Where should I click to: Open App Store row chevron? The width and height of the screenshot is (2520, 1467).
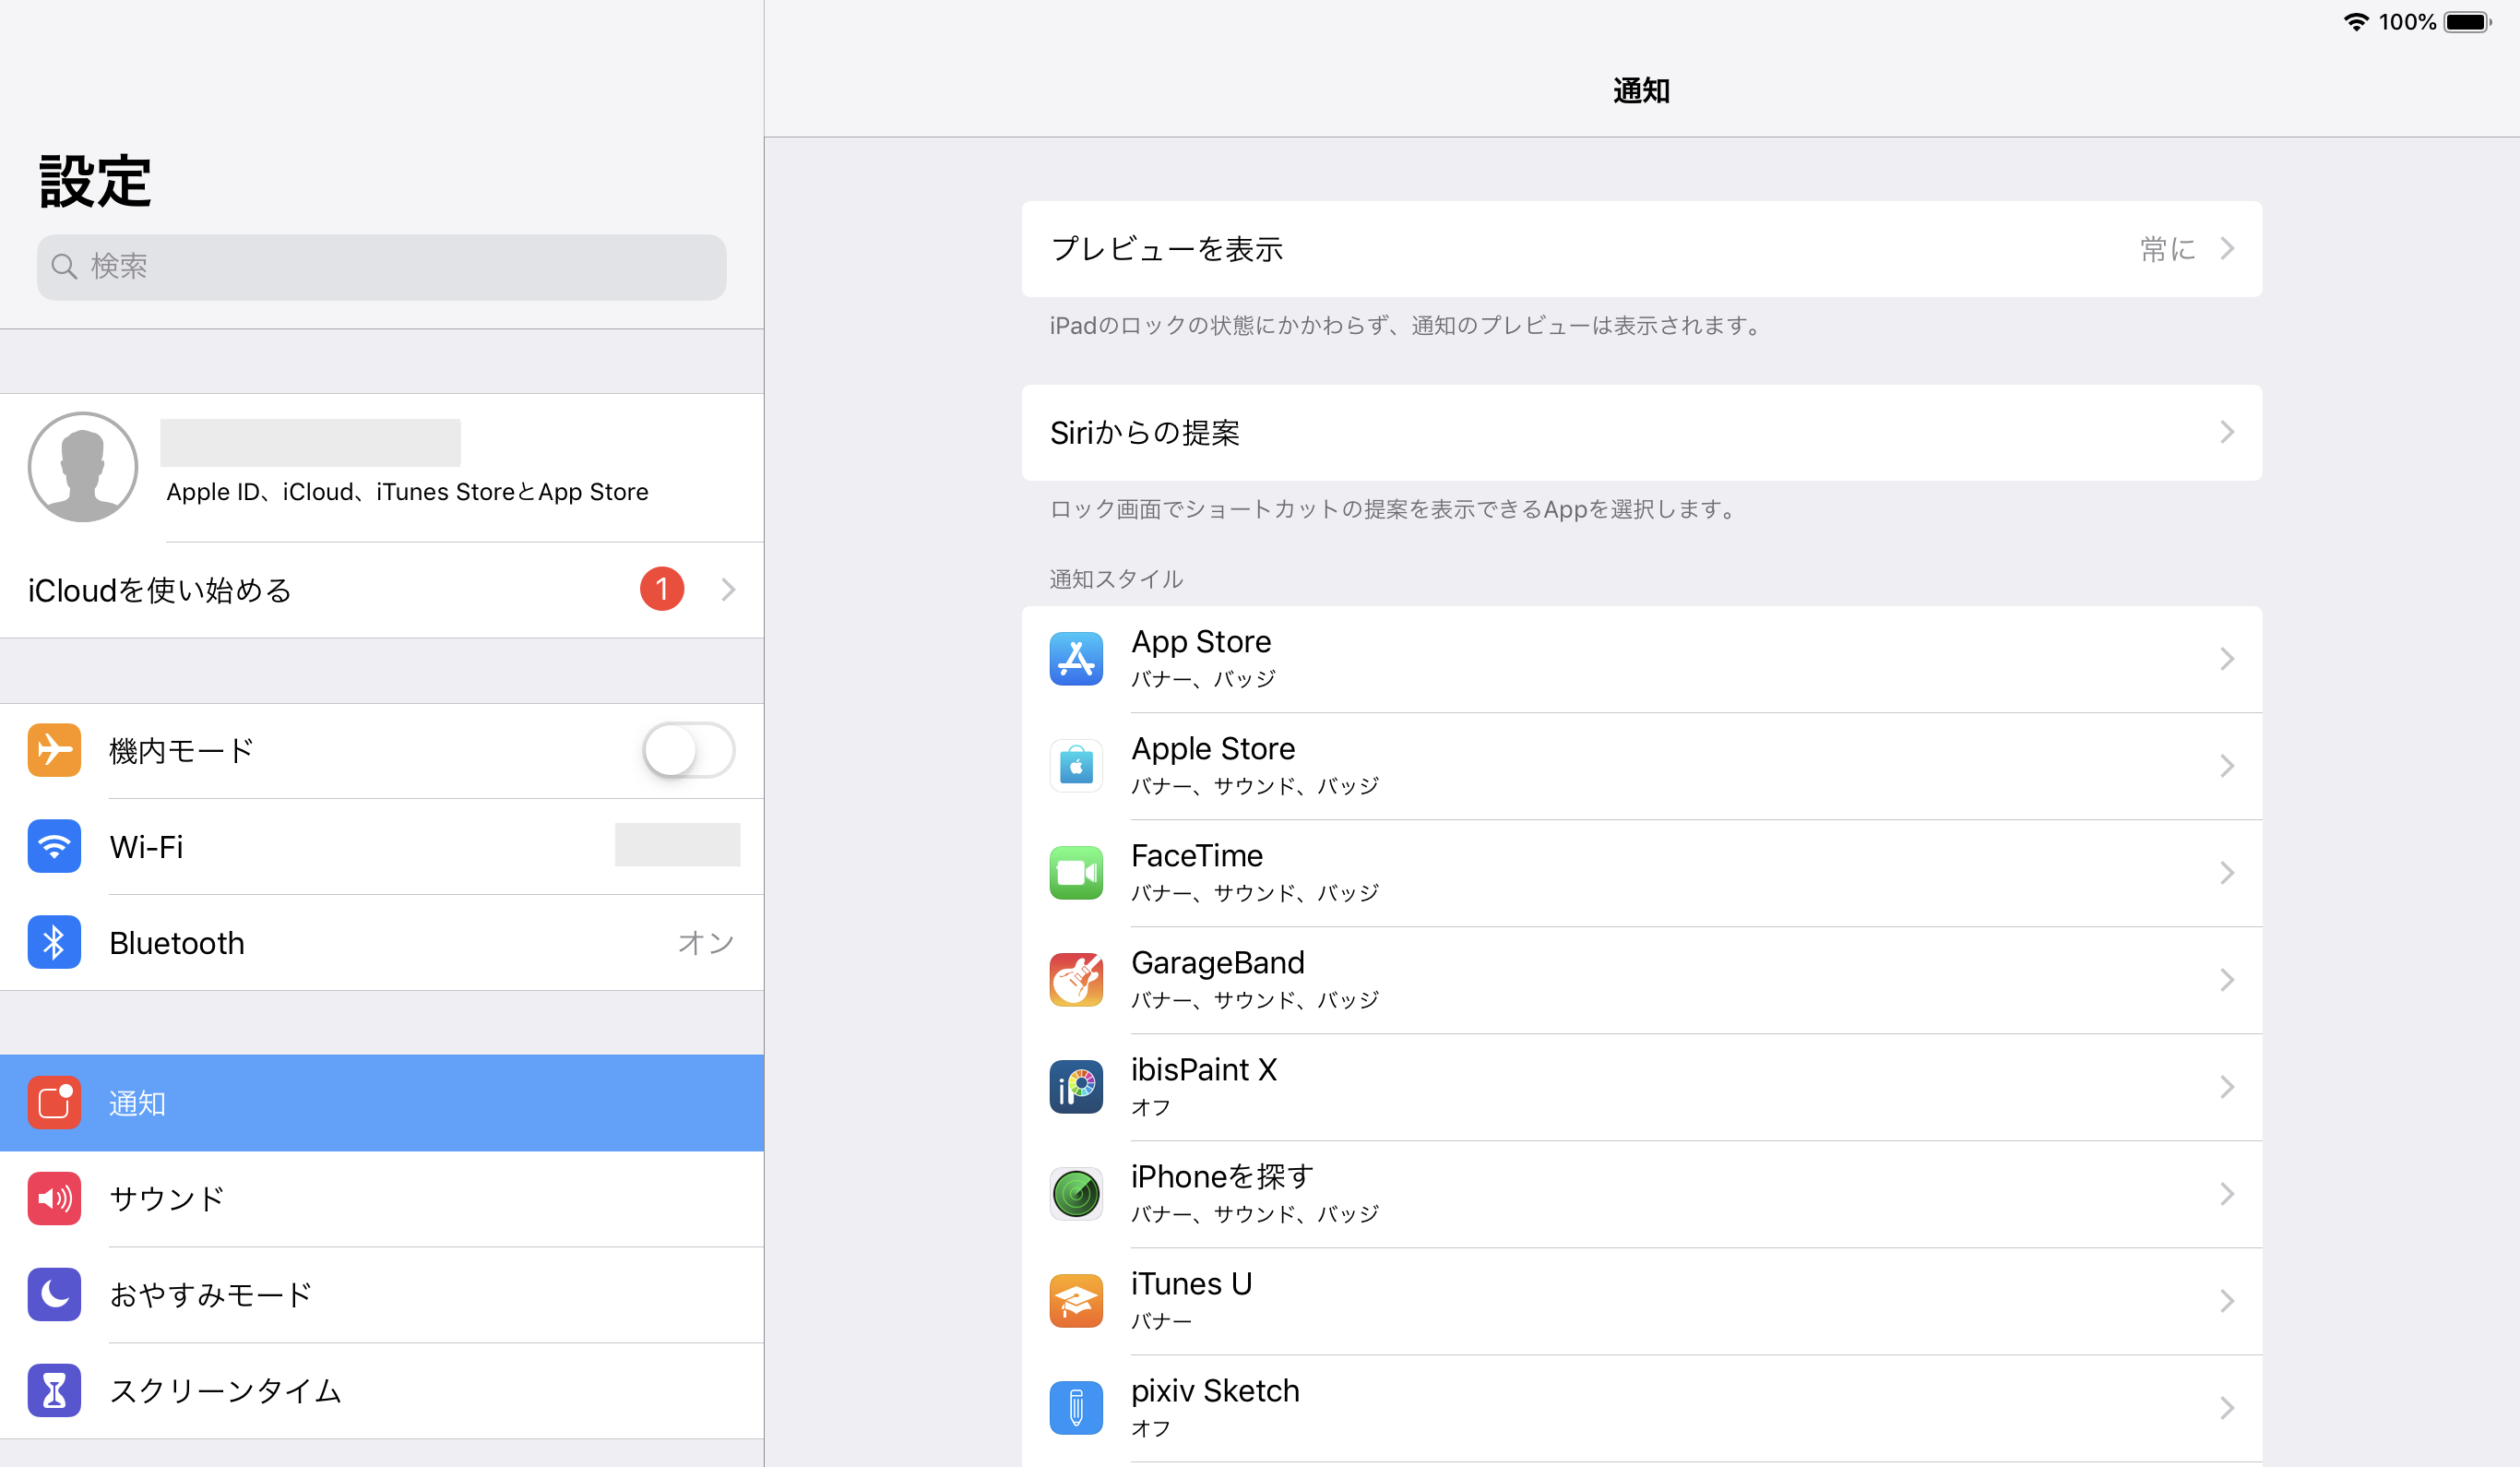(x=2227, y=659)
